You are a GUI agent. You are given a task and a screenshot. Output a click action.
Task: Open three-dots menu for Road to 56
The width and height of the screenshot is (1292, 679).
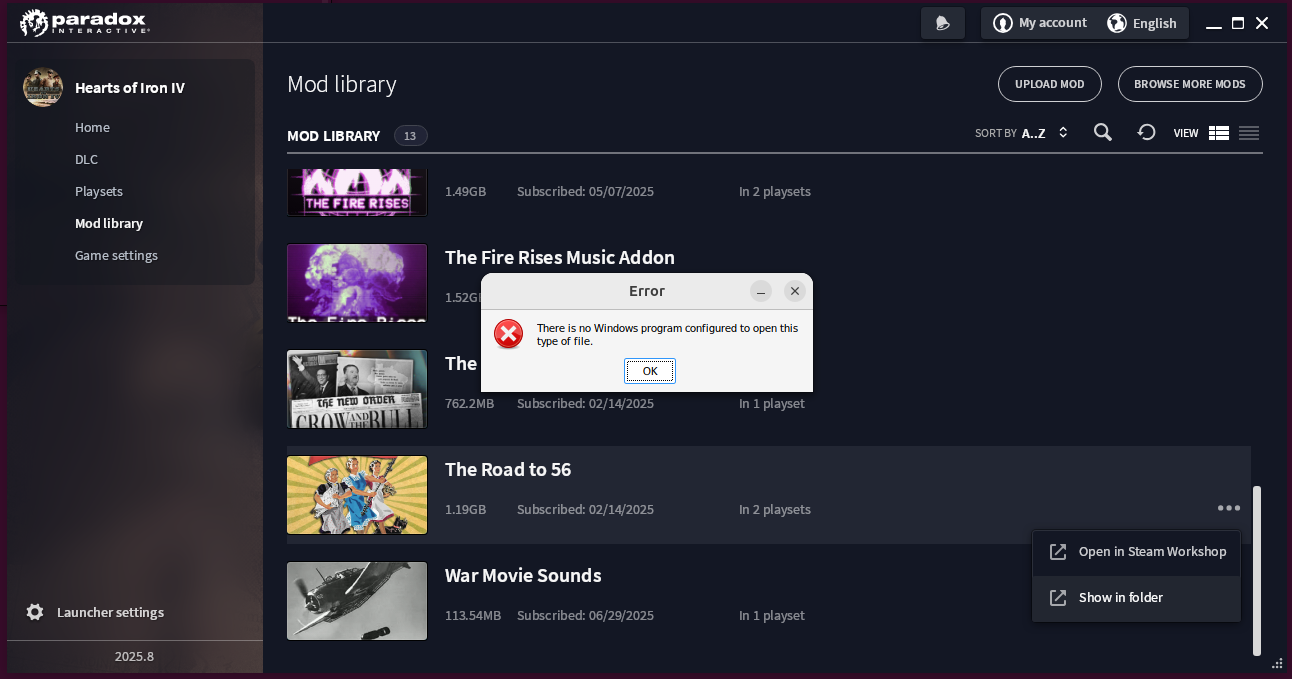1229,508
